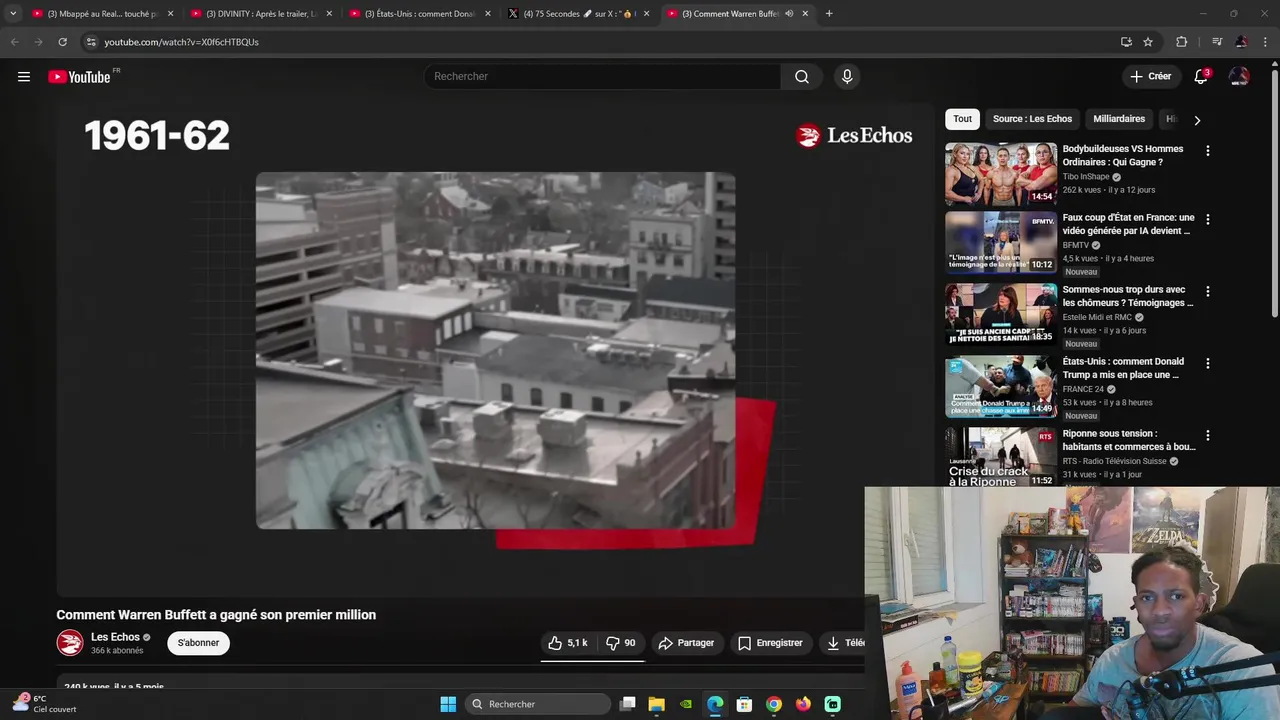The height and width of the screenshot is (720, 1280).
Task: Share the video via Partager
Action: [686, 643]
